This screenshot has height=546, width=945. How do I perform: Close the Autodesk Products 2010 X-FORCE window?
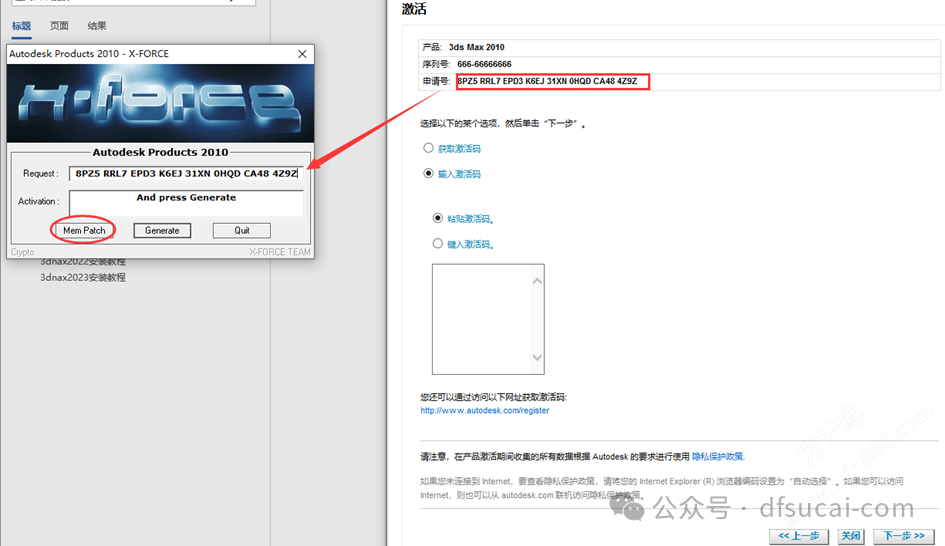point(302,54)
